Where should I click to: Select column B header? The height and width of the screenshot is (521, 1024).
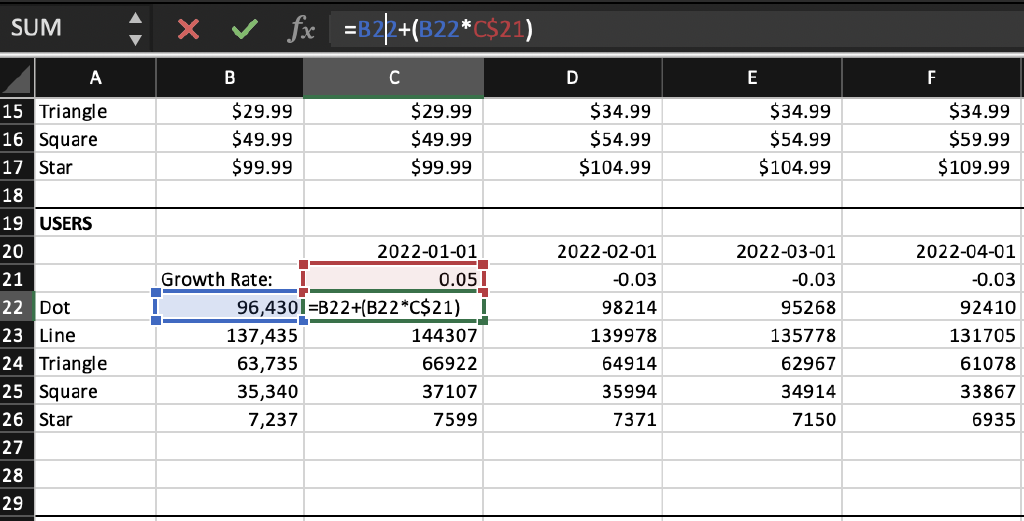(229, 78)
